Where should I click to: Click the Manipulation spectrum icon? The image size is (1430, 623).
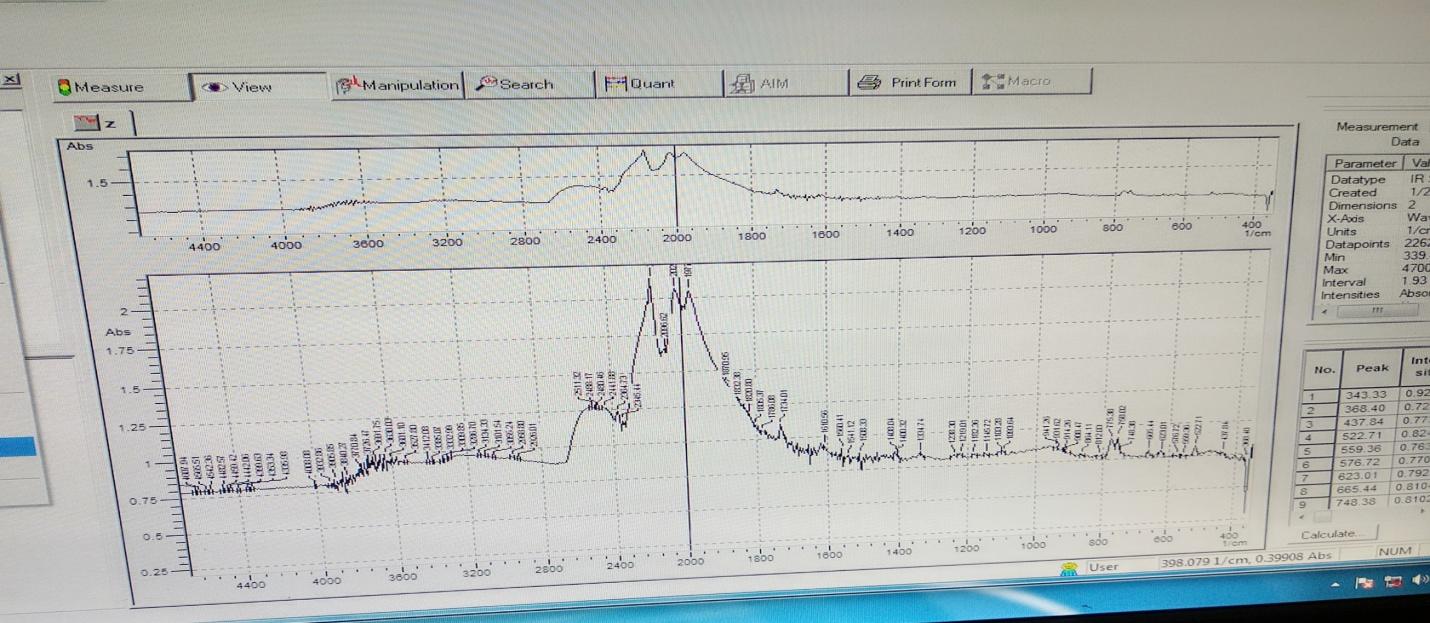coord(348,85)
